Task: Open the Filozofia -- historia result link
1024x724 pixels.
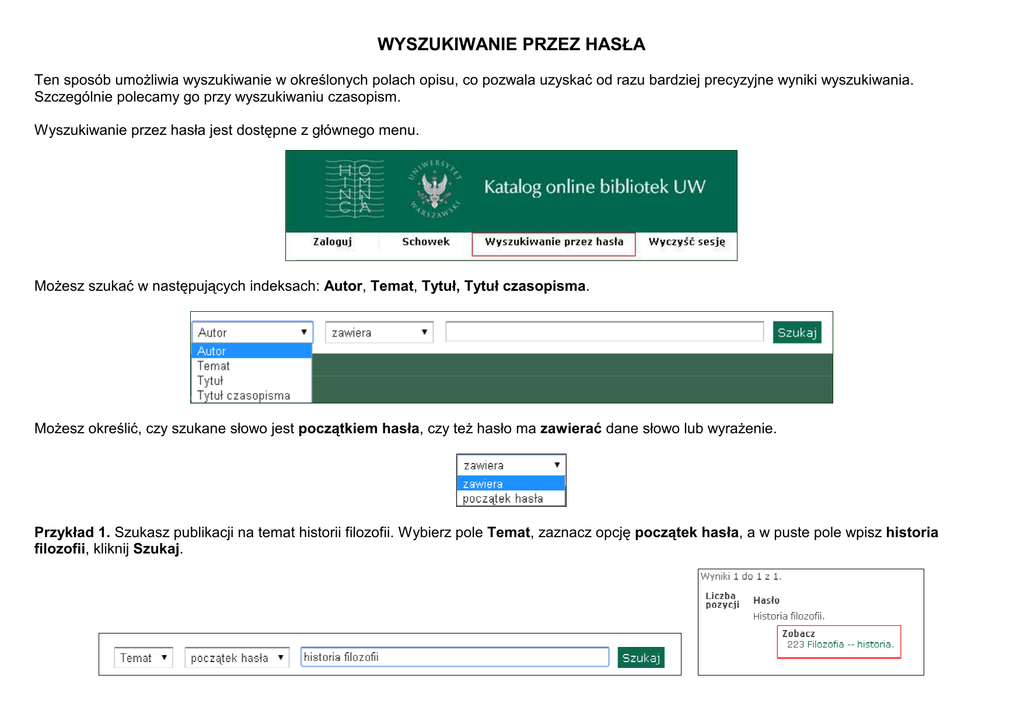Action: (x=840, y=645)
